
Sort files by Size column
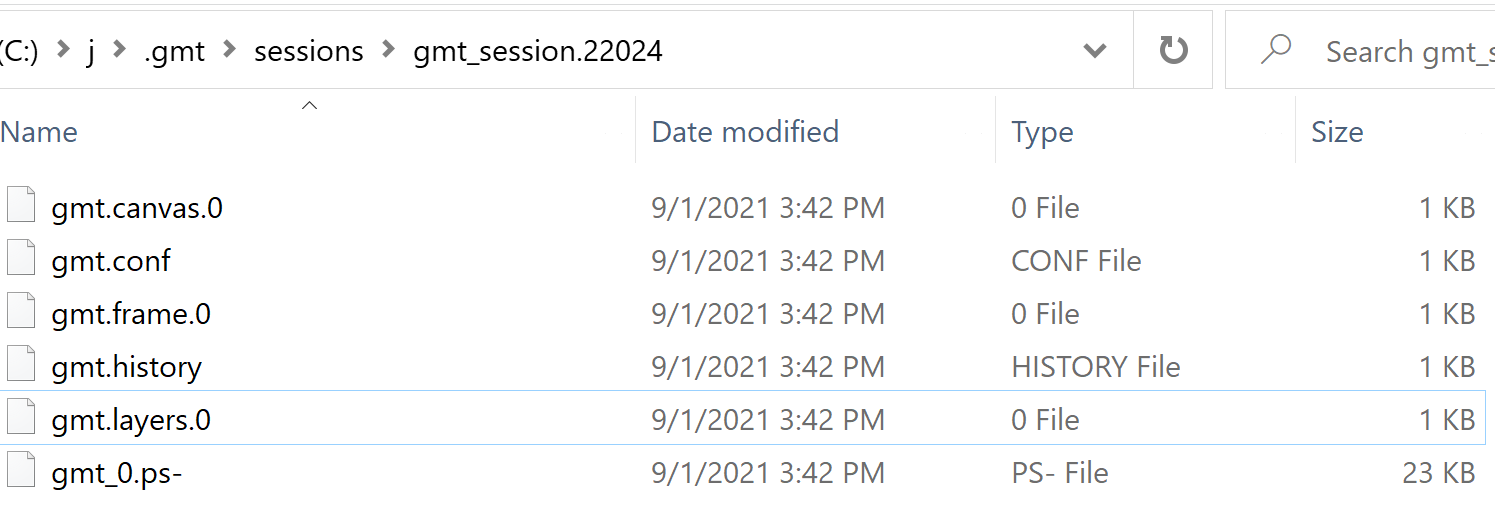(1337, 132)
